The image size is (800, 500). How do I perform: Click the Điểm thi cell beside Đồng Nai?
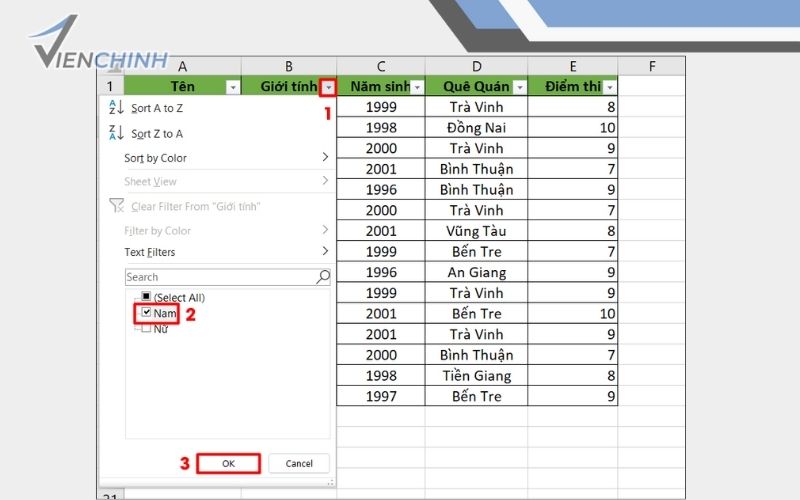point(572,128)
